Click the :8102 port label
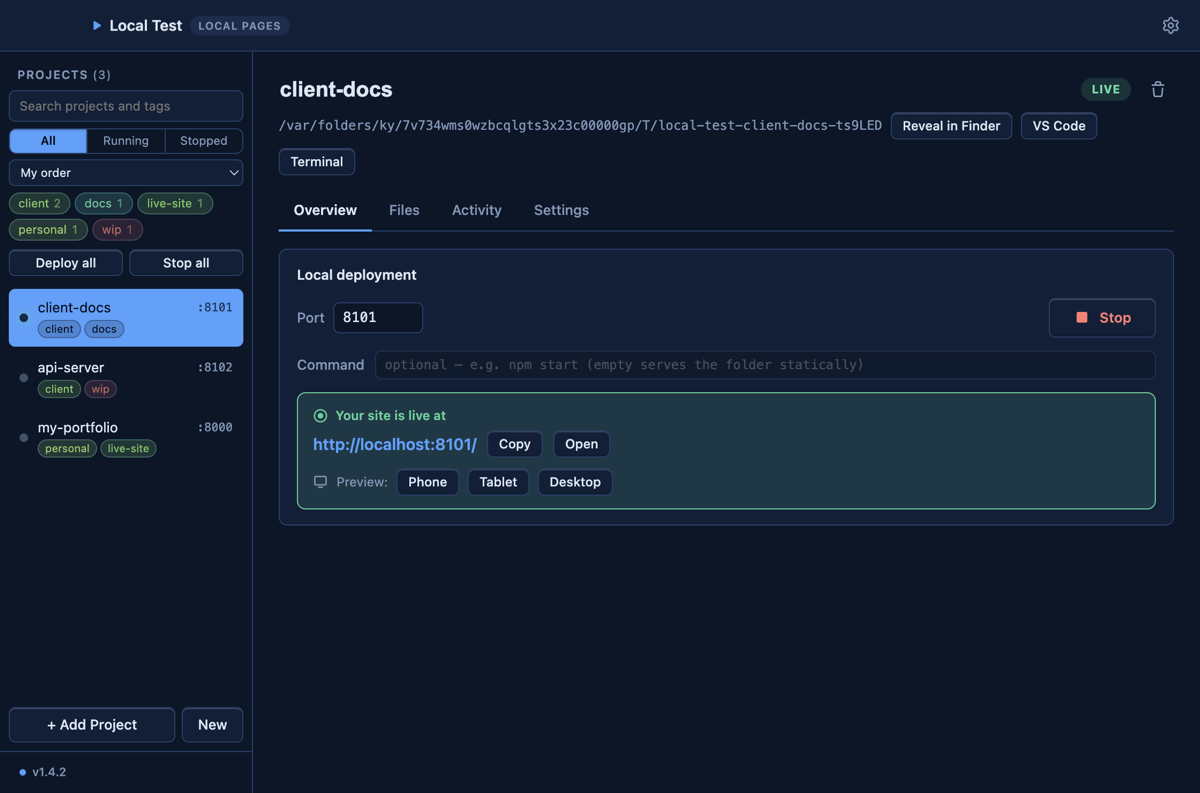Viewport: 1200px width, 793px height. coord(215,367)
